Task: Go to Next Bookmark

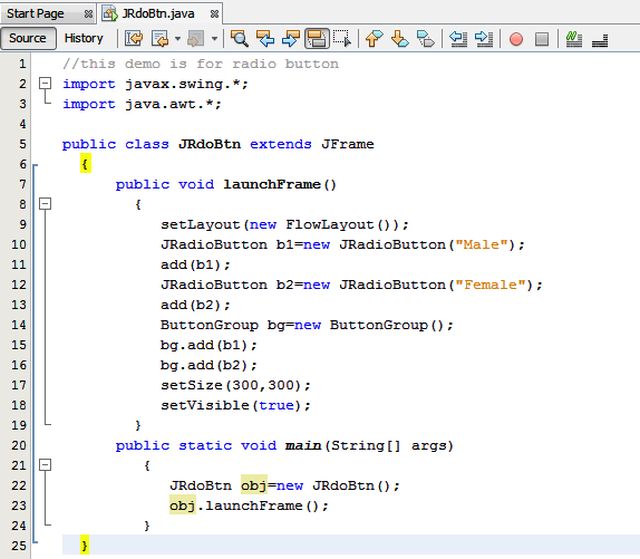Action: 400,39
